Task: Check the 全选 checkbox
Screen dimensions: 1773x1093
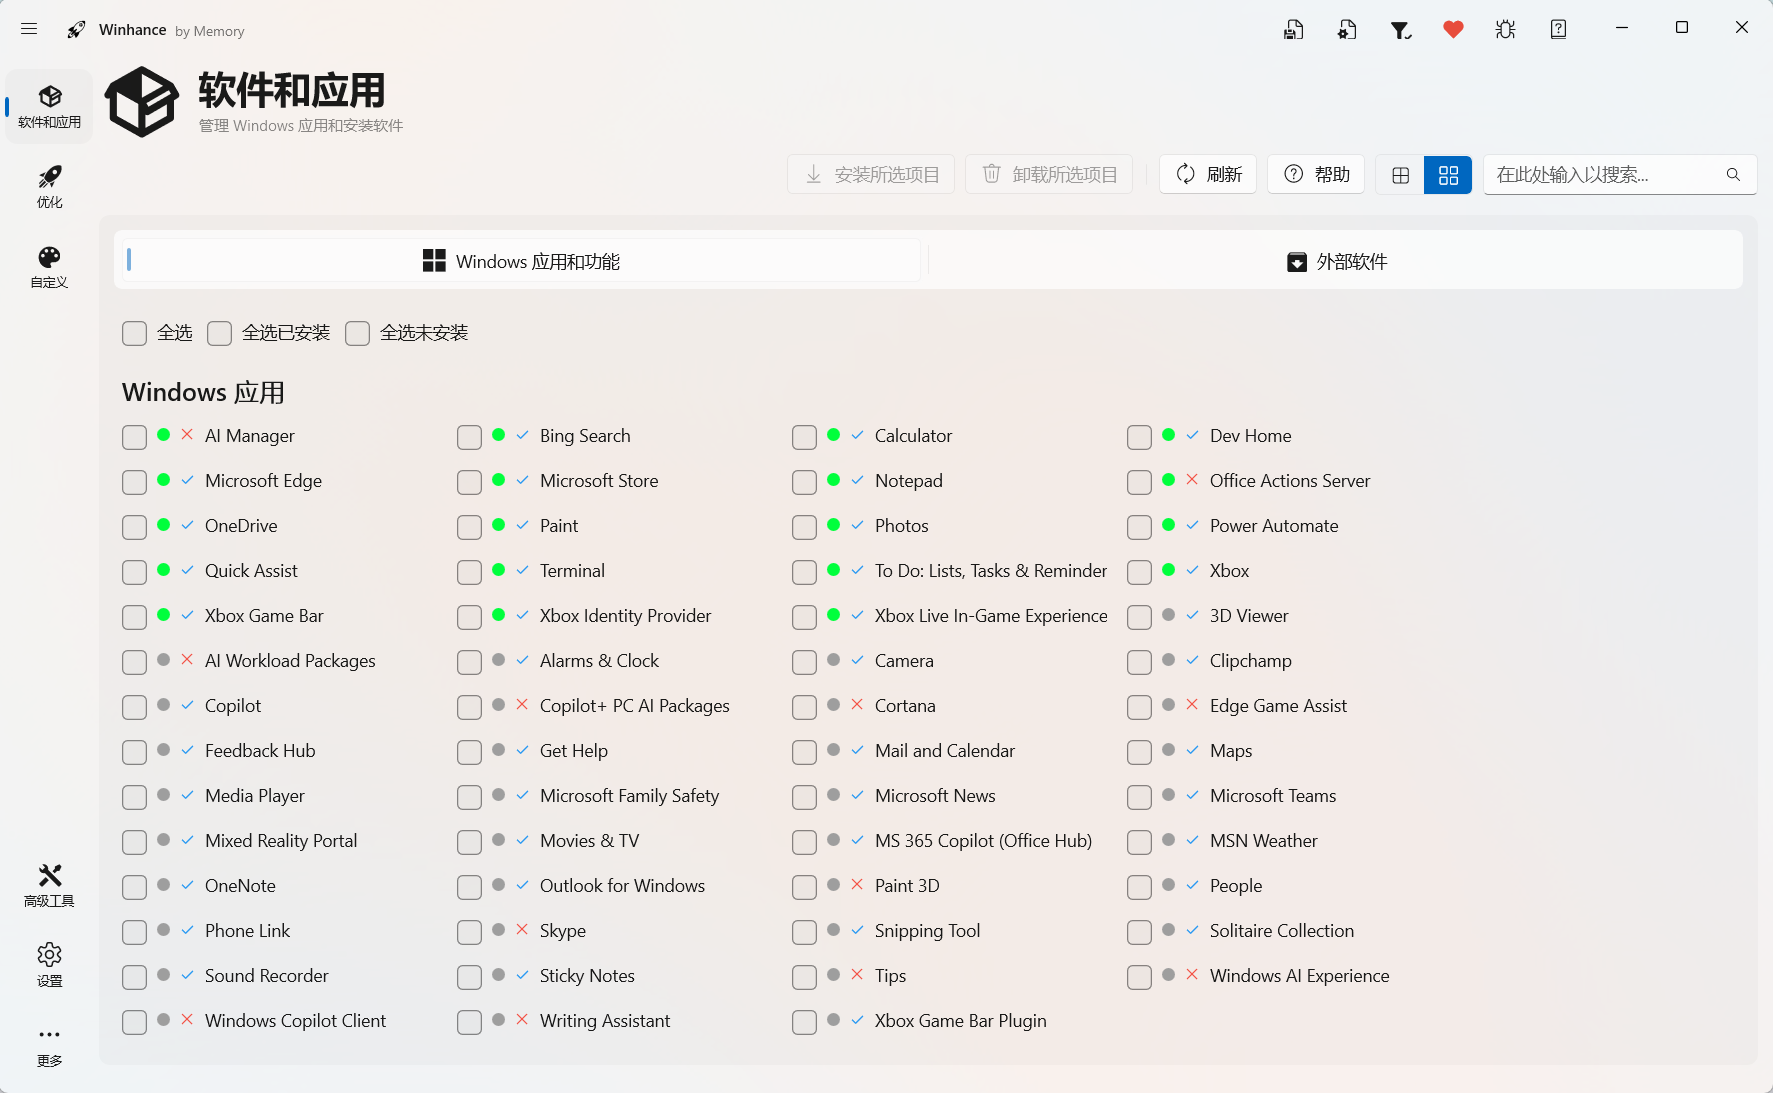Action: [x=134, y=333]
